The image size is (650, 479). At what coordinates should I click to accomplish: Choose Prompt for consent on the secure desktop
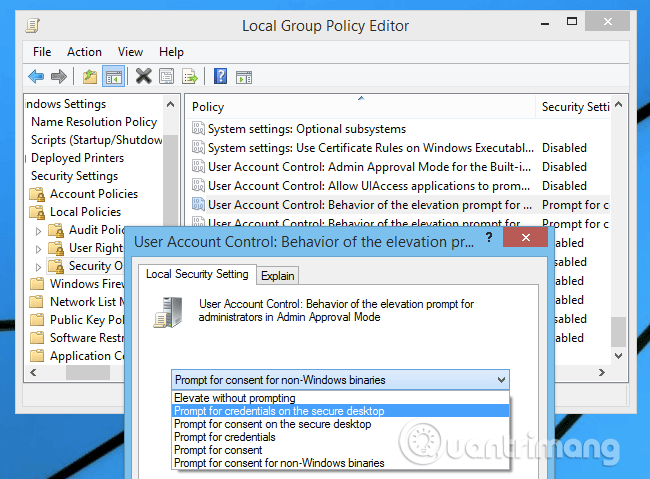coord(340,424)
